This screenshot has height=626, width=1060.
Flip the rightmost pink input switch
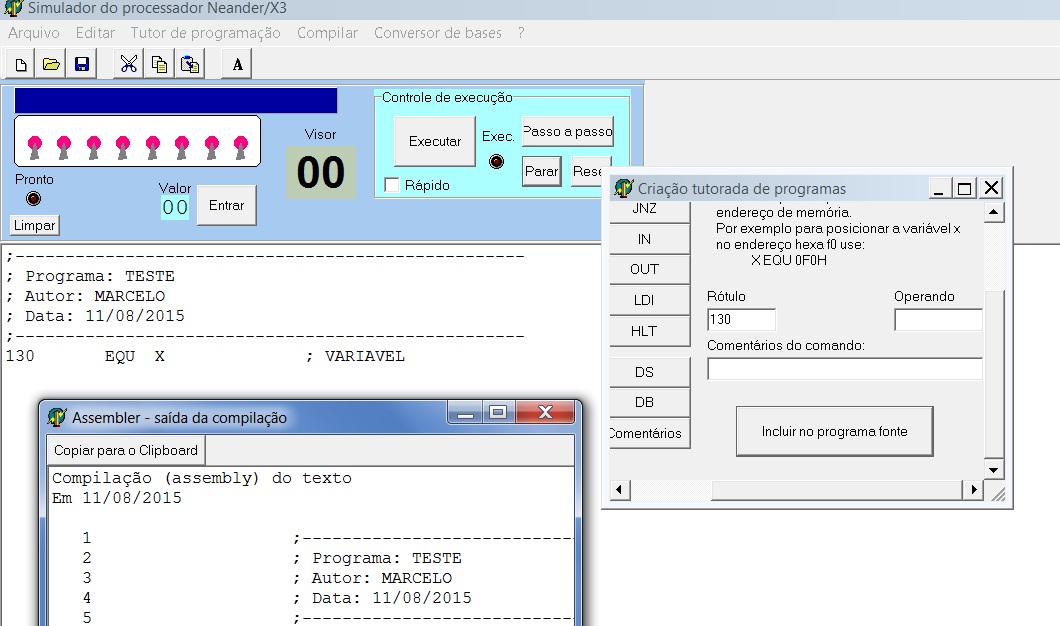click(241, 147)
